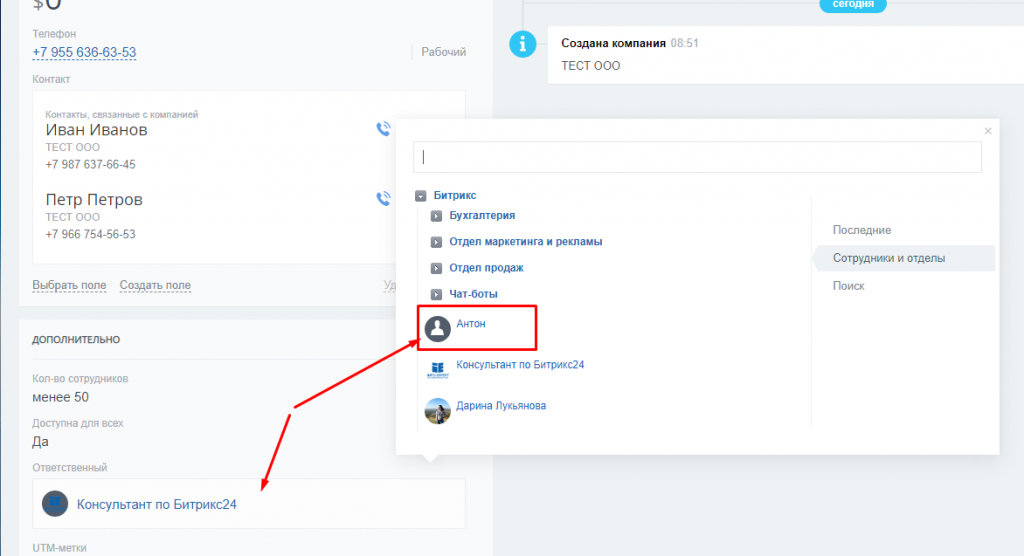Click ДОПОЛНИТЕЛЬНО section header
The width and height of the screenshot is (1024, 556).
[76, 339]
